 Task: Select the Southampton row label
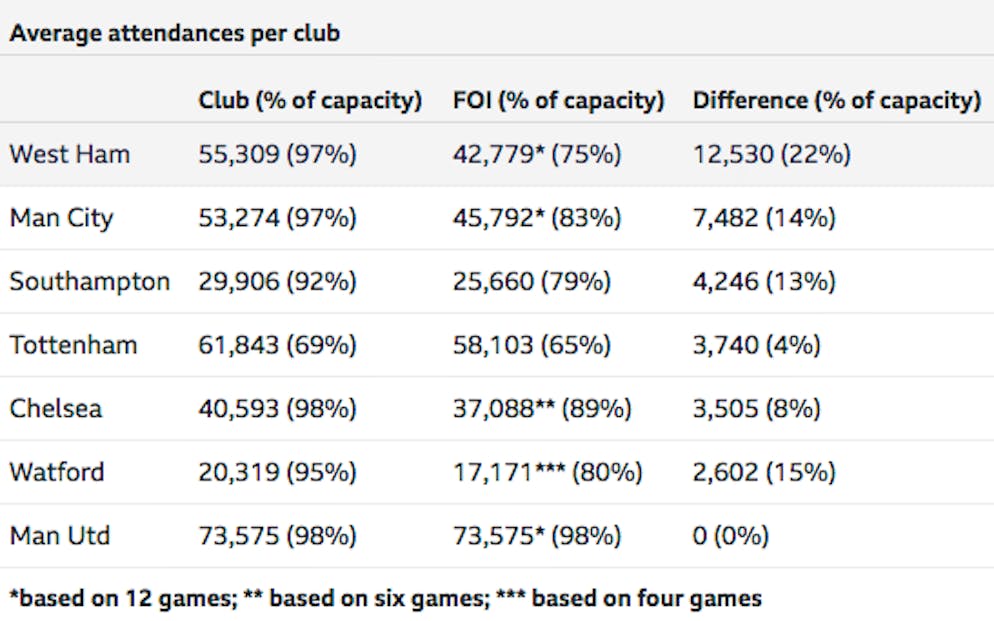click(90, 281)
